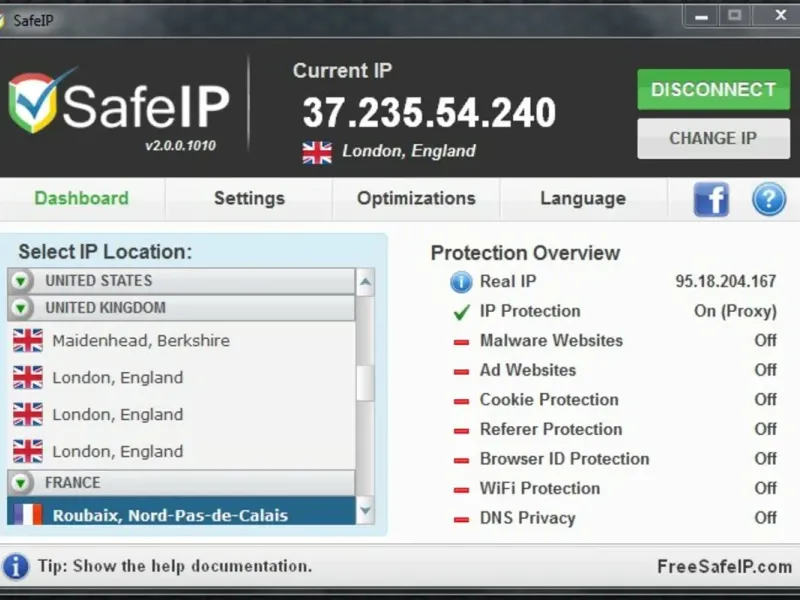The image size is (800, 600).
Task: Click the location list scroll down arrow
Action: pyautogui.click(x=365, y=510)
